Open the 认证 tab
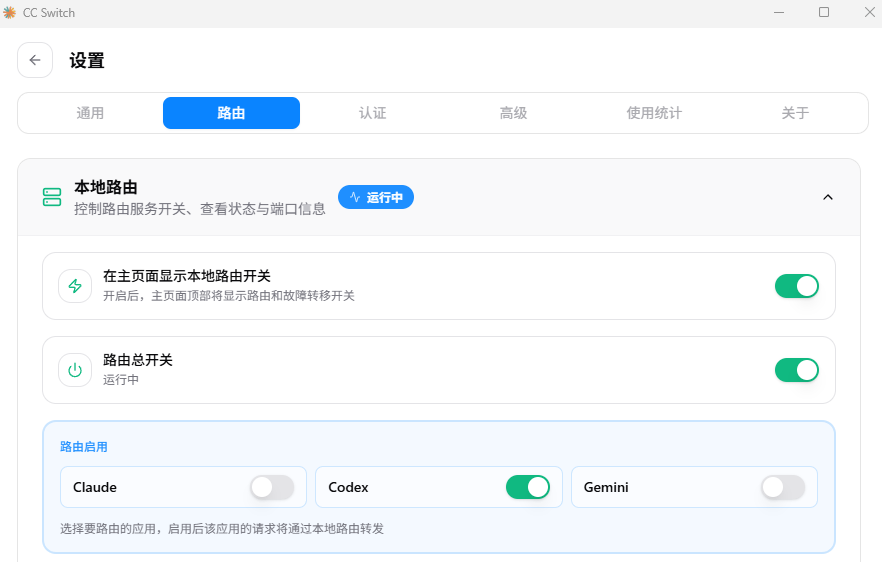Image resolution: width=882 pixels, height=562 pixels. 372,113
